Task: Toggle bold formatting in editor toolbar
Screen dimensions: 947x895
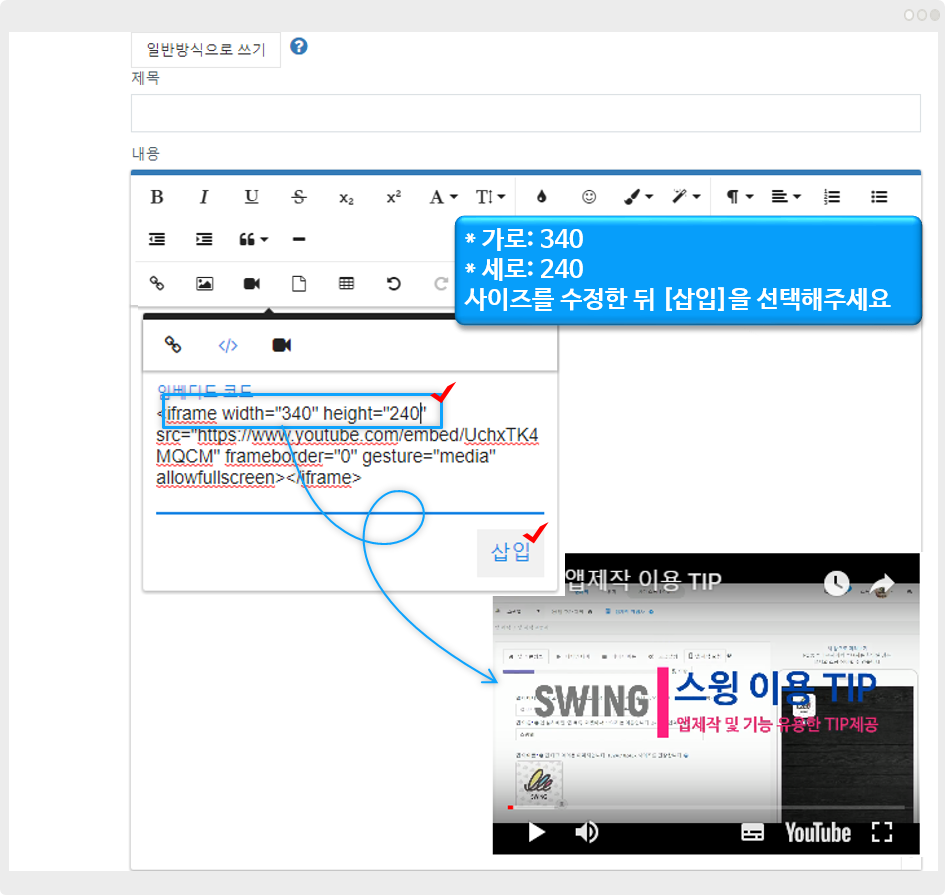Action: [157, 197]
